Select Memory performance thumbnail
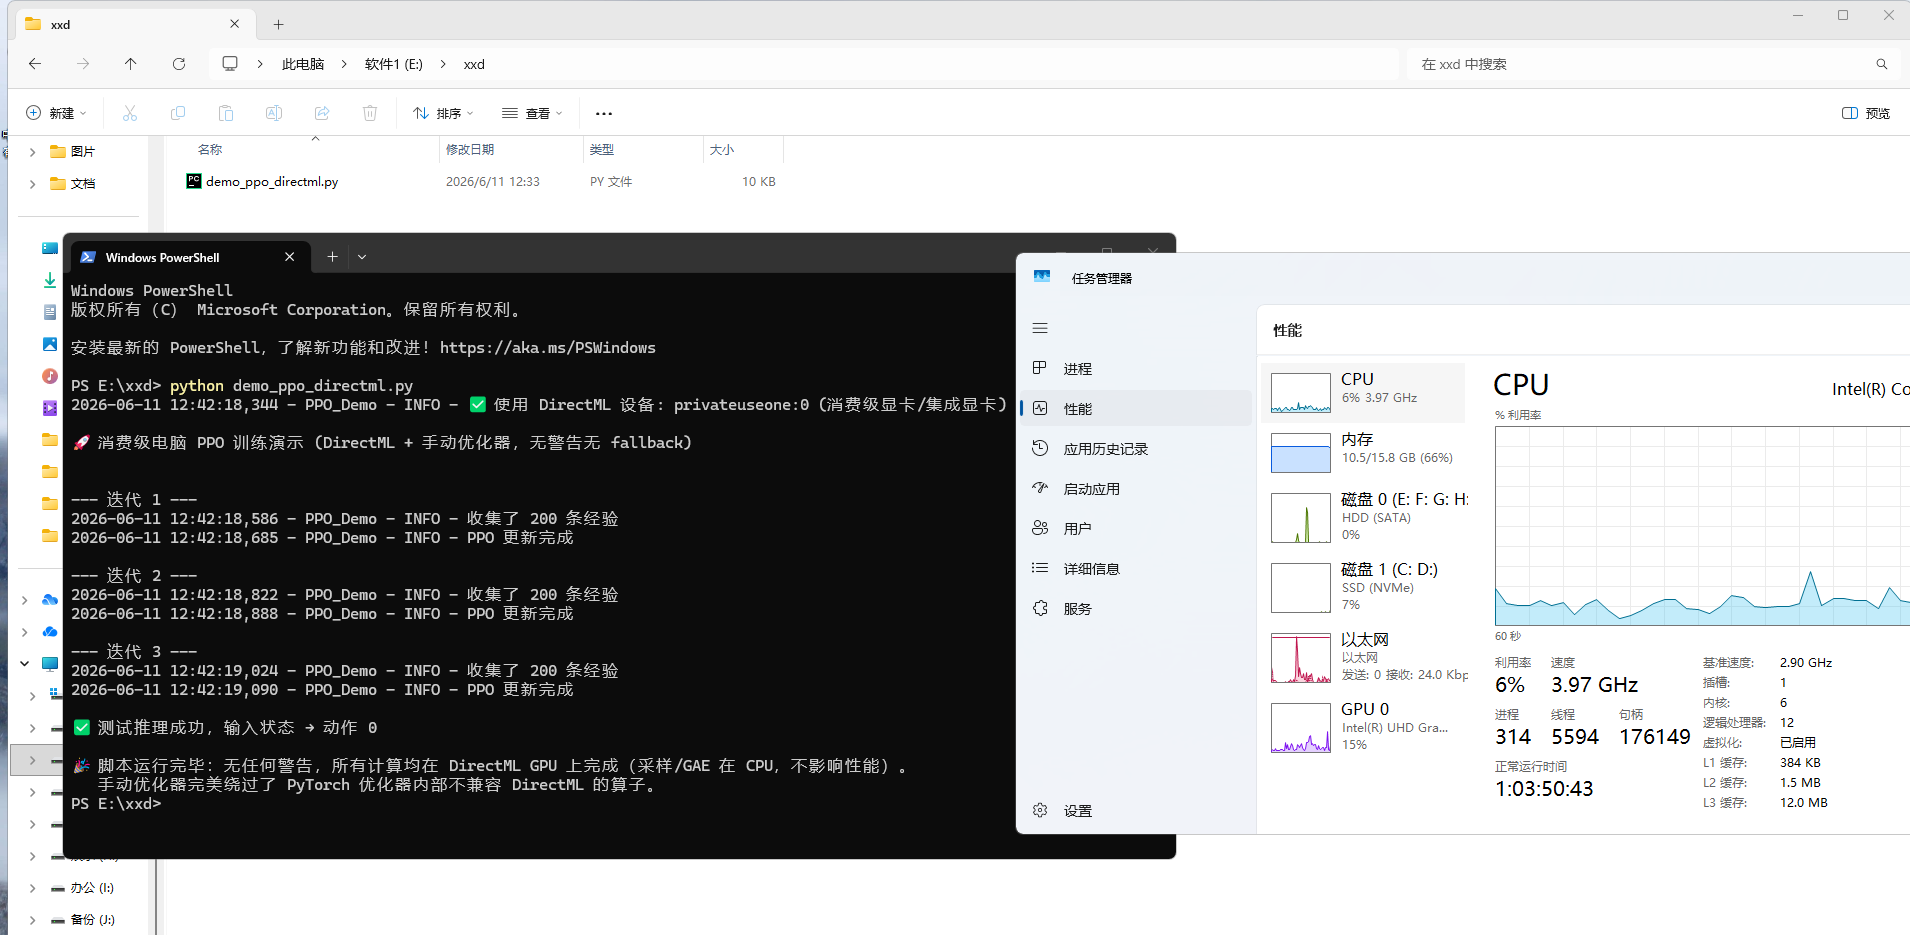Image resolution: width=1910 pixels, height=935 pixels. [x=1365, y=452]
